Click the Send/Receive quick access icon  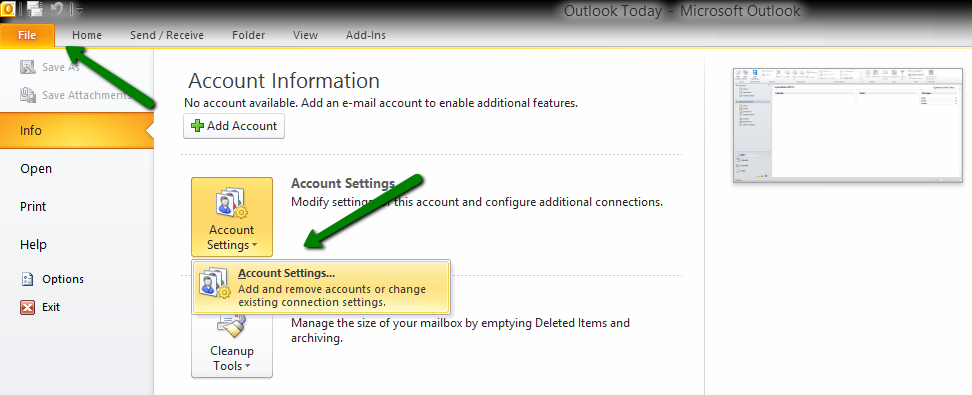click(35, 9)
